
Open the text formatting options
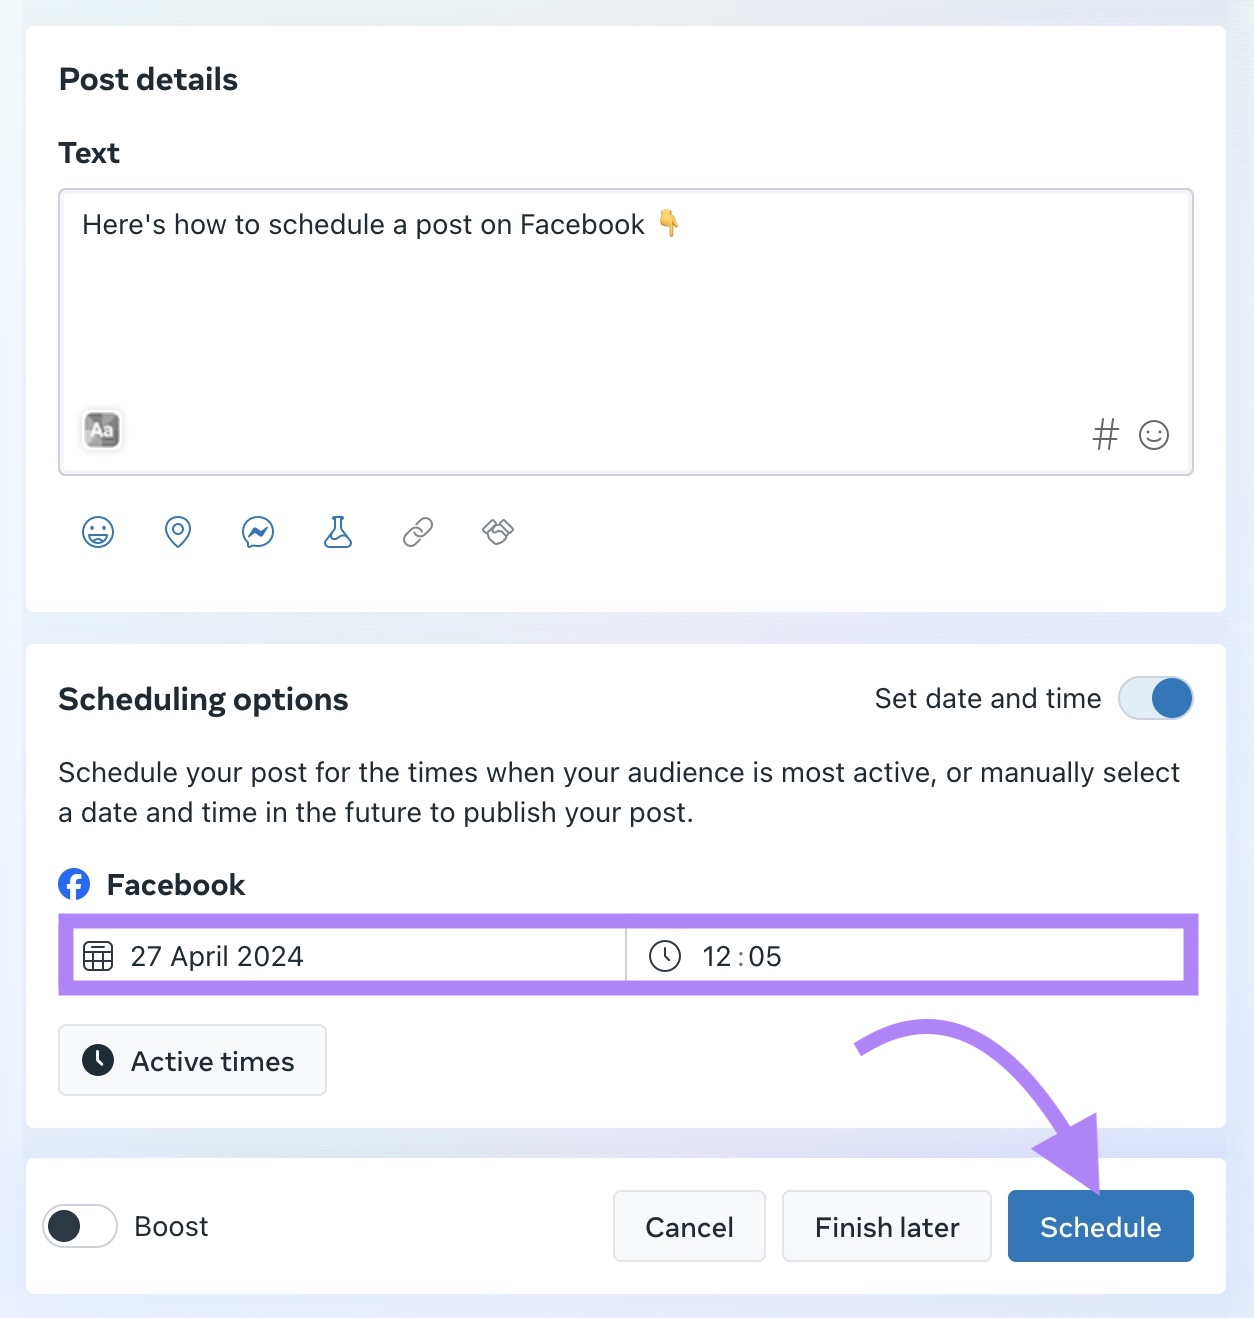(101, 429)
